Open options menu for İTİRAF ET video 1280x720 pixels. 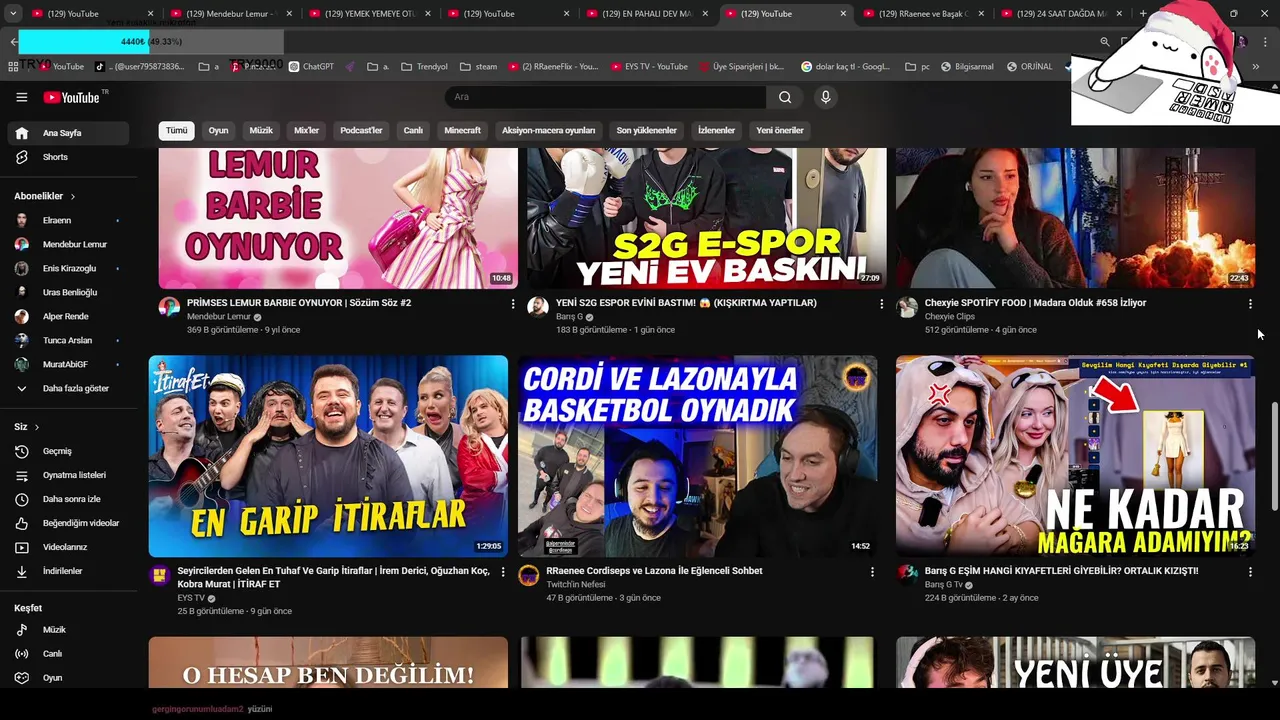[x=503, y=571]
